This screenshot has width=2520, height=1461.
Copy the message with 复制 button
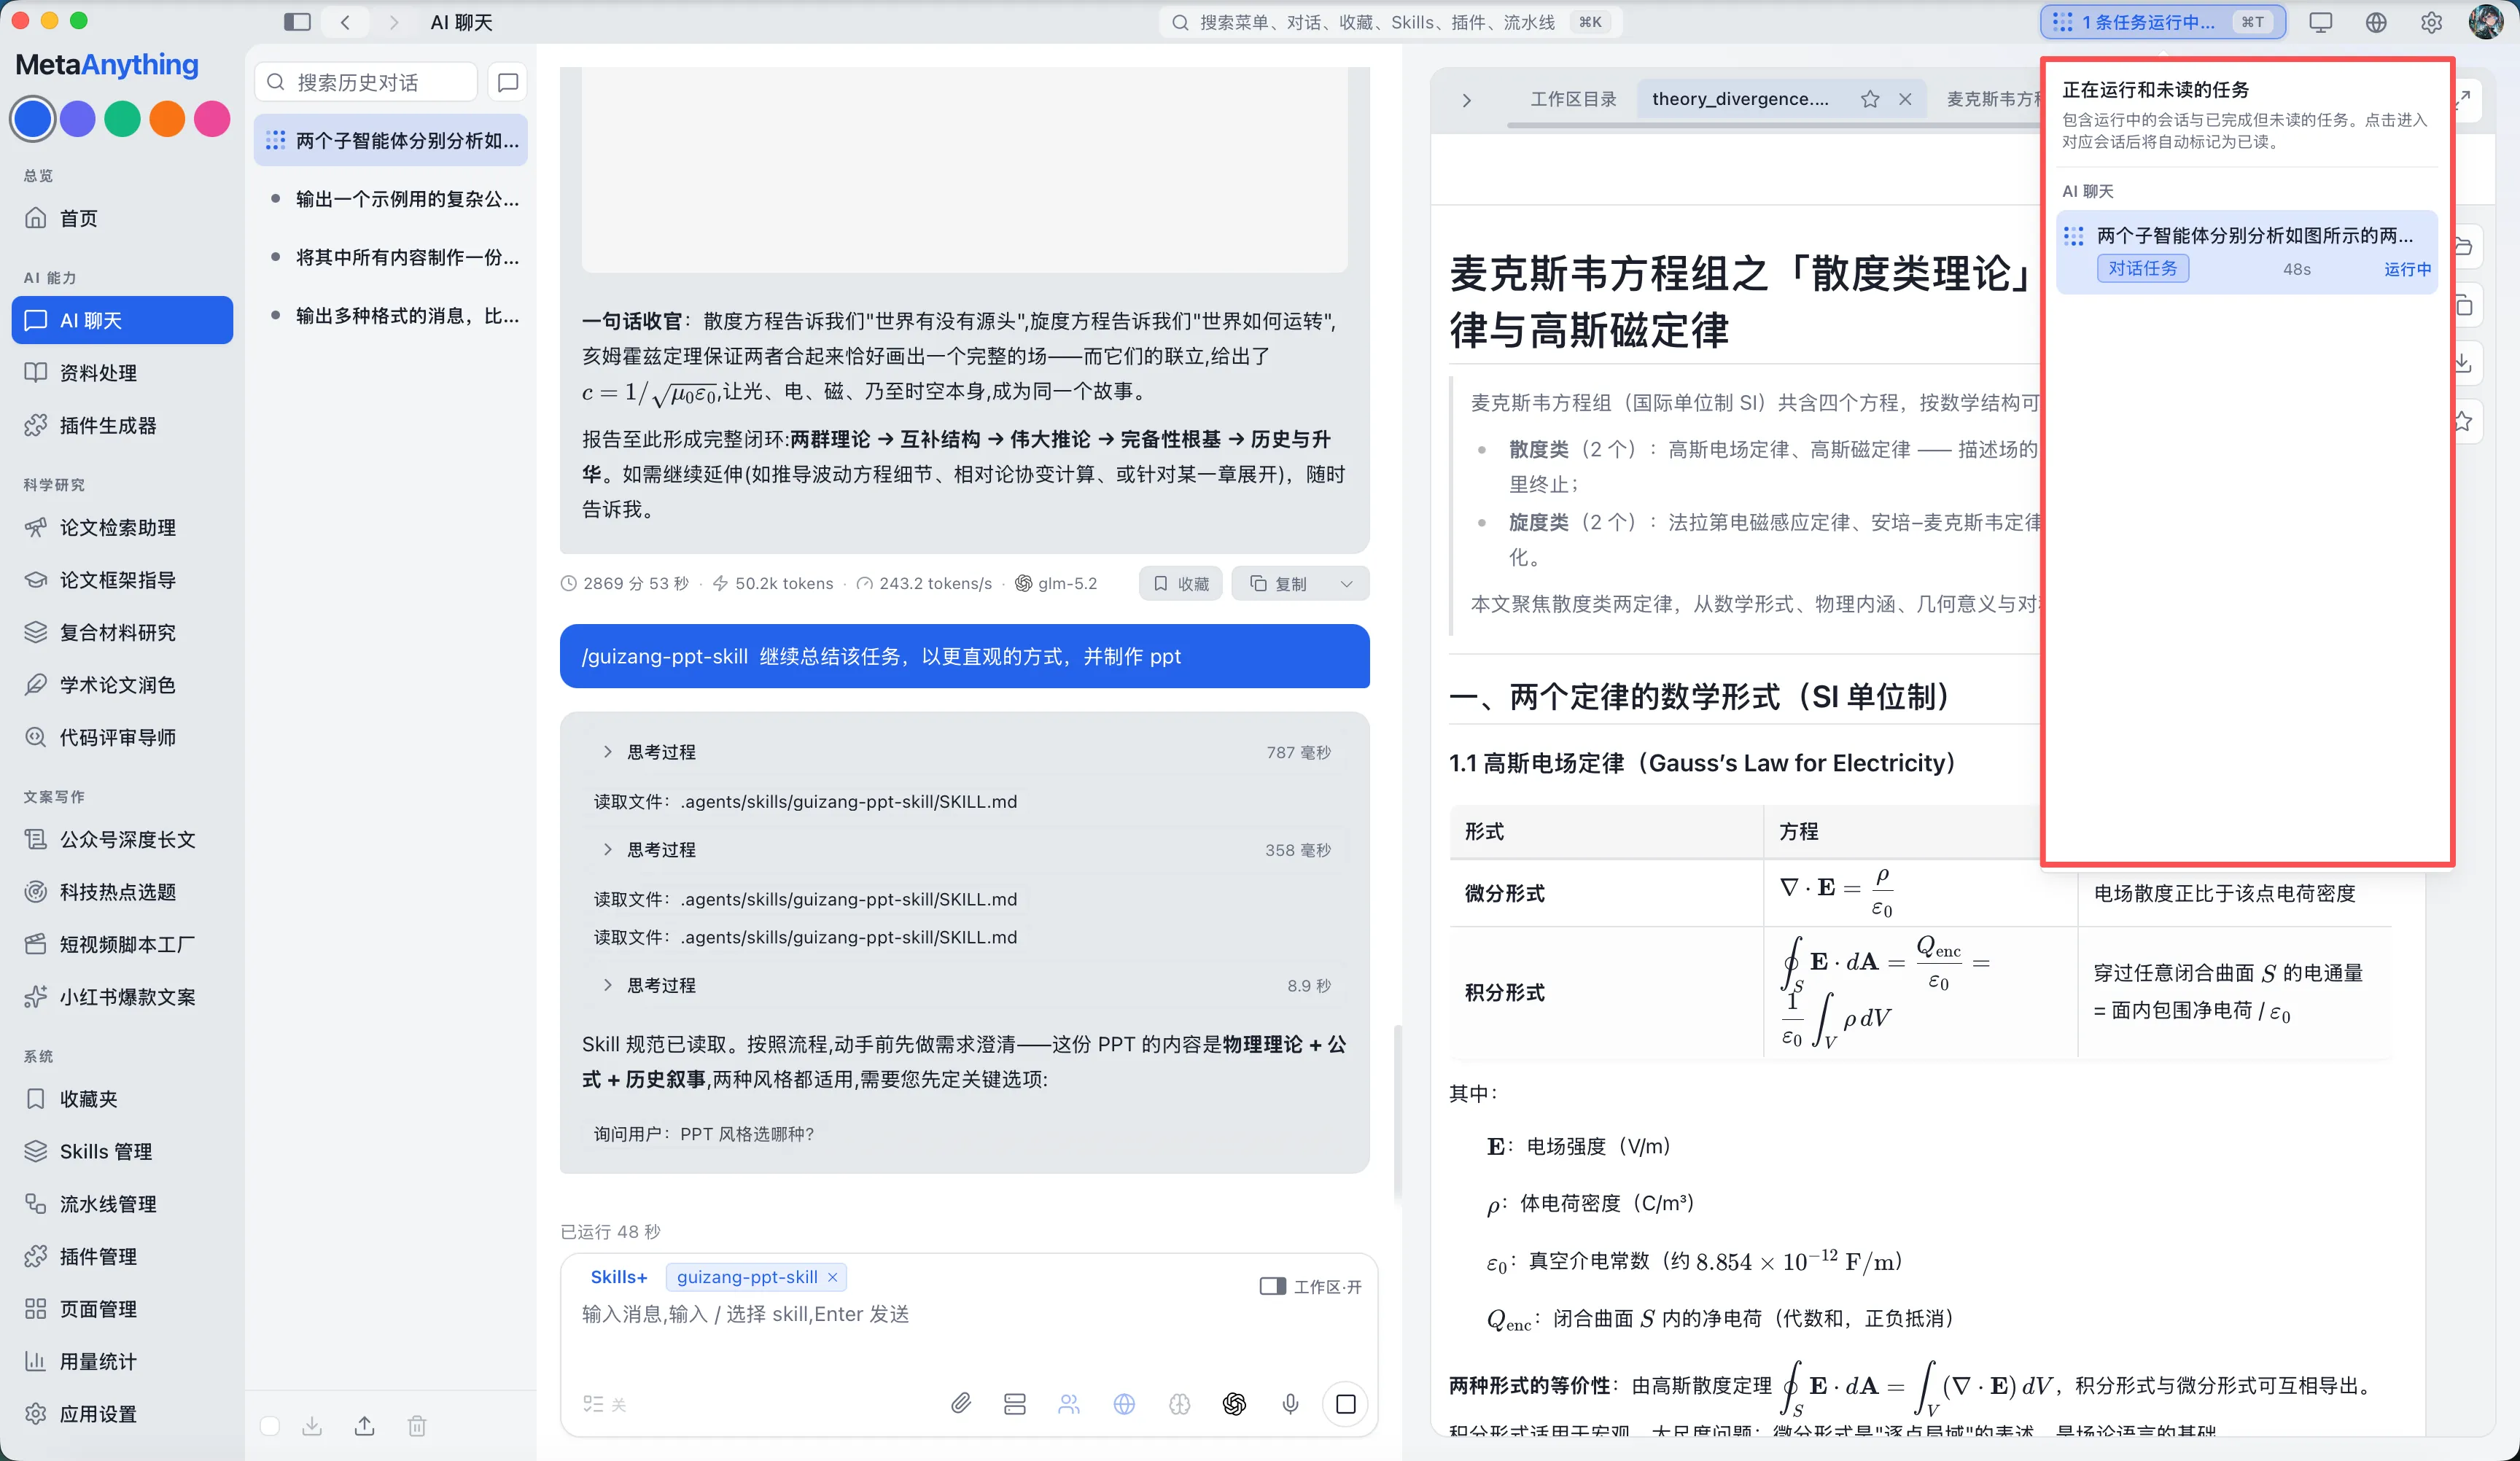tap(1279, 584)
